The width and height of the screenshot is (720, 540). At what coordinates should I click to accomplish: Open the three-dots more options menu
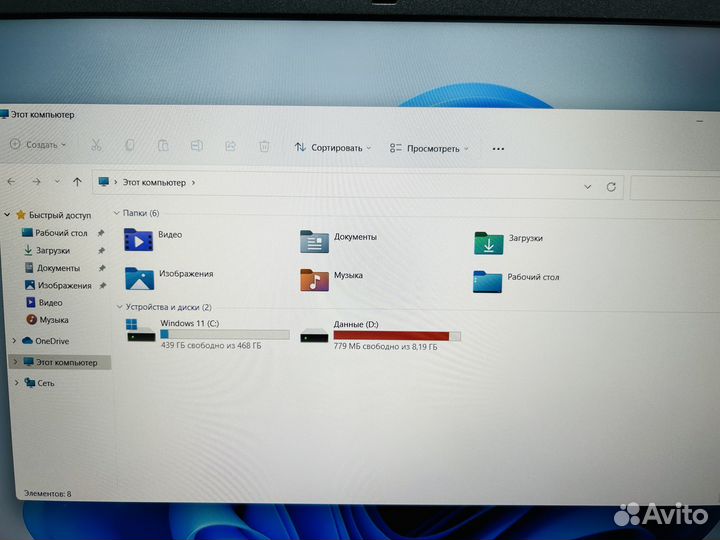(x=498, y=149)
